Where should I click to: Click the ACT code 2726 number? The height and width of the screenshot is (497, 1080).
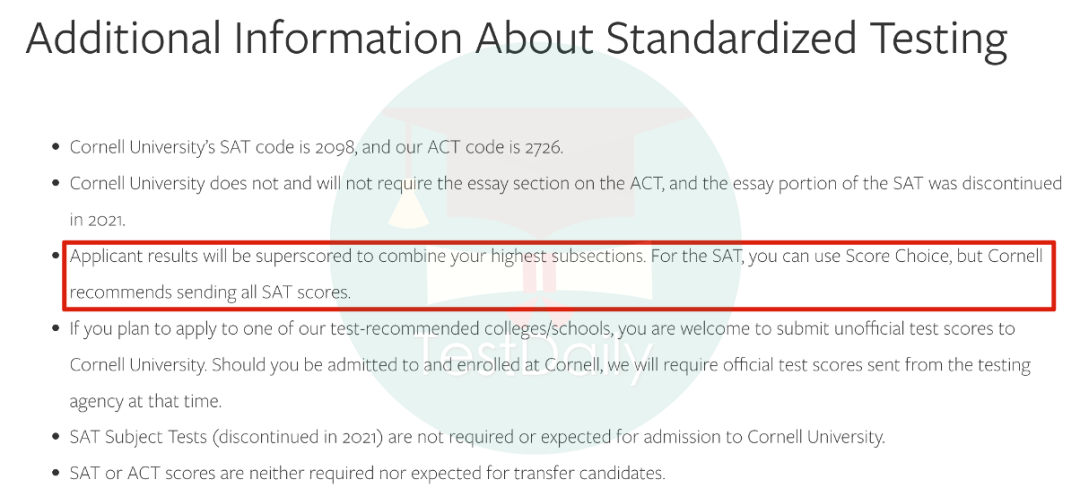[x=543, y=147]
